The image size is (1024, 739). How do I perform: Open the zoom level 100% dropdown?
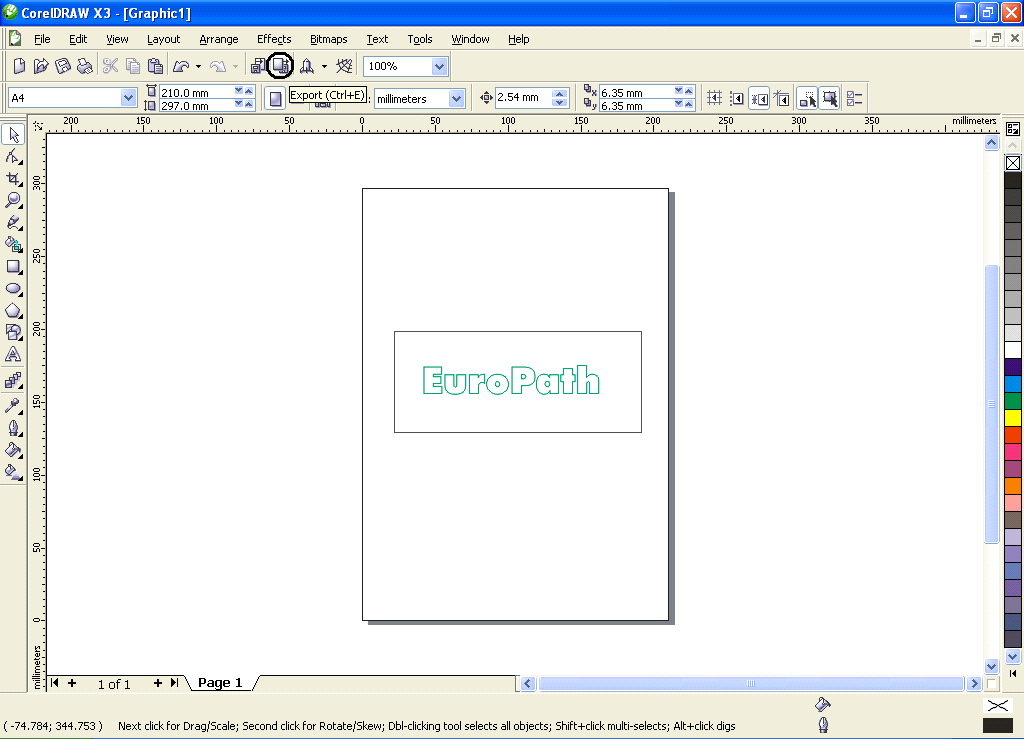[x=440, y=66]
